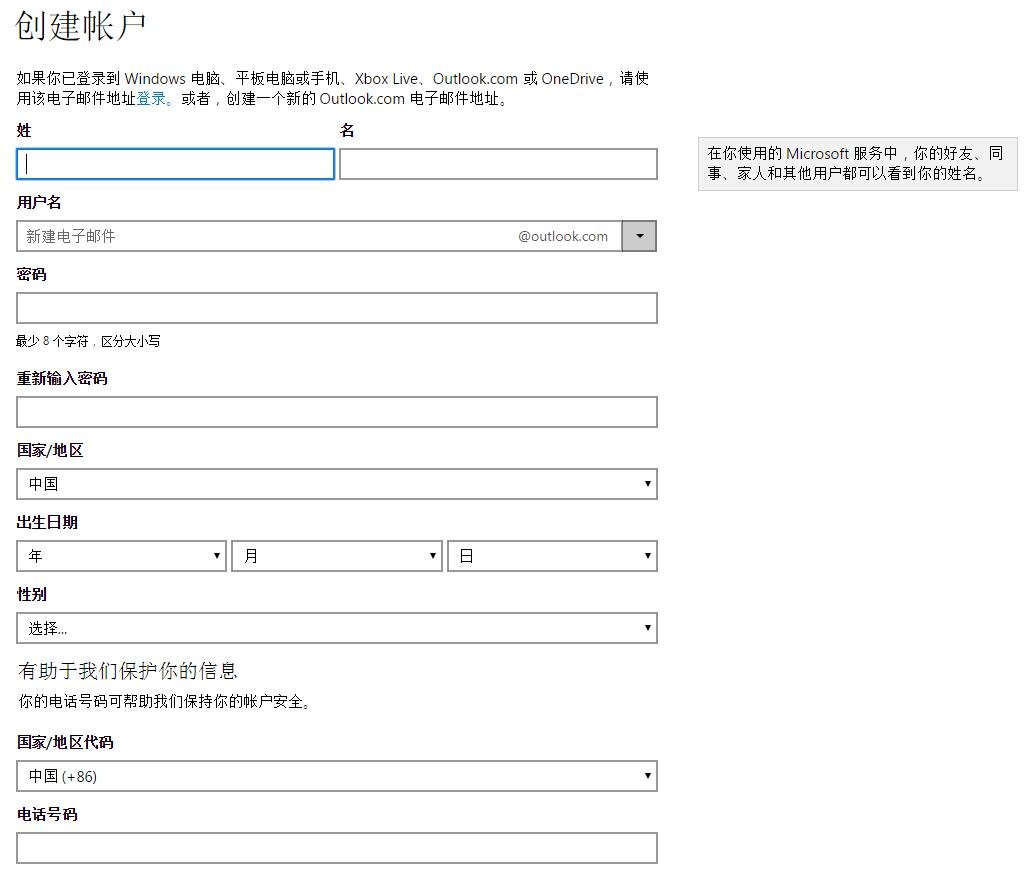Click the arrow icon on the 国家/地区代码 selector
This screenshot has width=1036, height=869.
pos(647,775)
